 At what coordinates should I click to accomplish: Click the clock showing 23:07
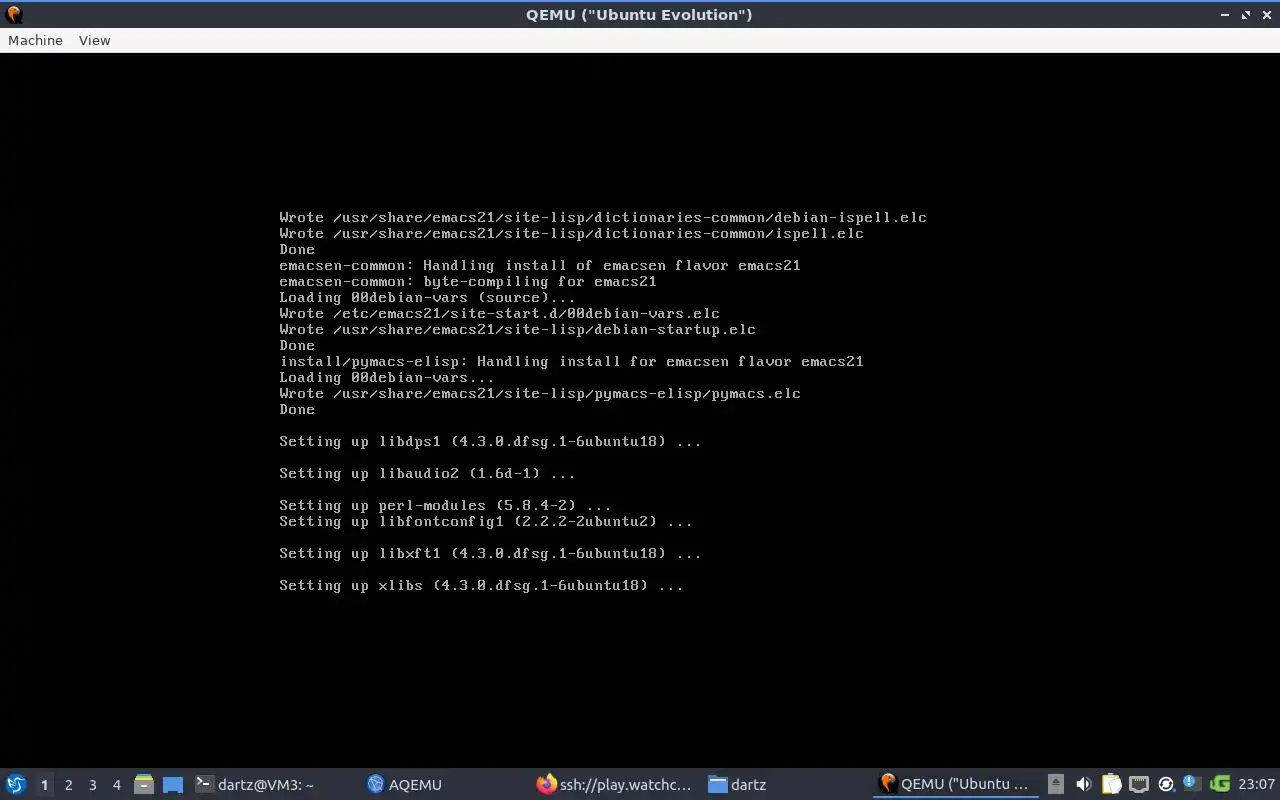click(1256, 784)
